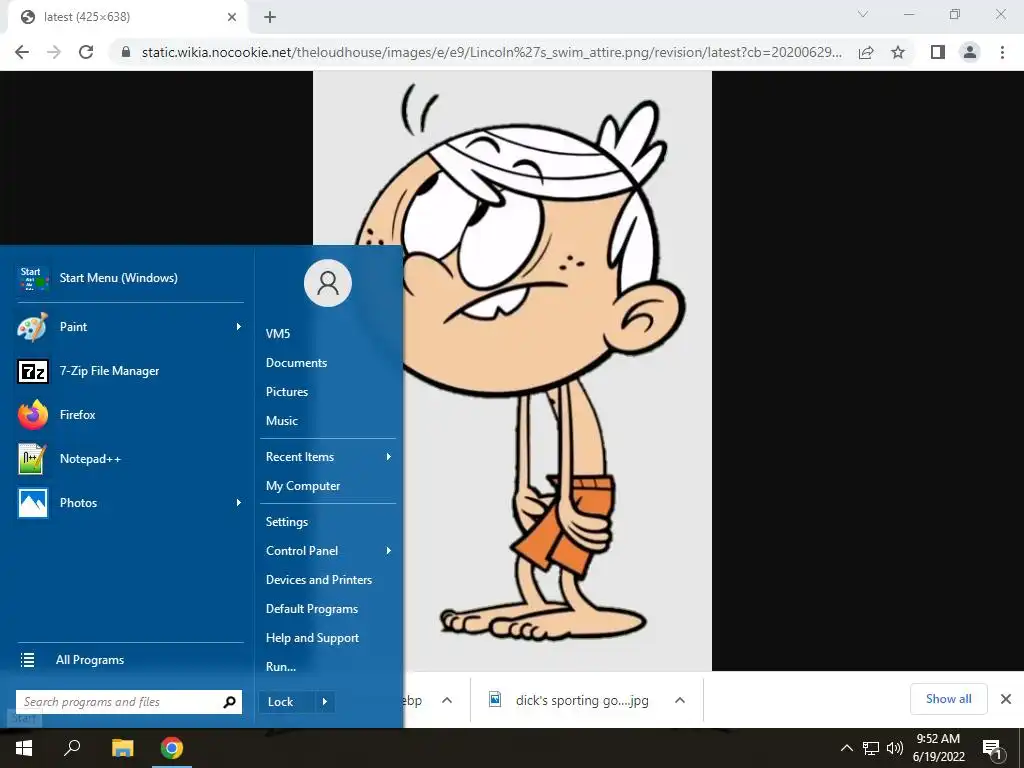Click the address bar URL
1024x768 pixels.
492,52
